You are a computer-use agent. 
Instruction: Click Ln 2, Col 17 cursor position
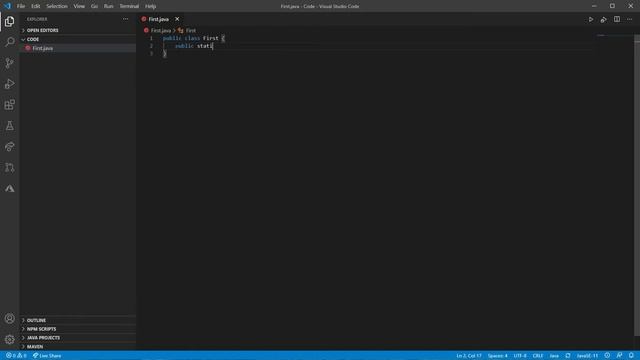point(469,356)
